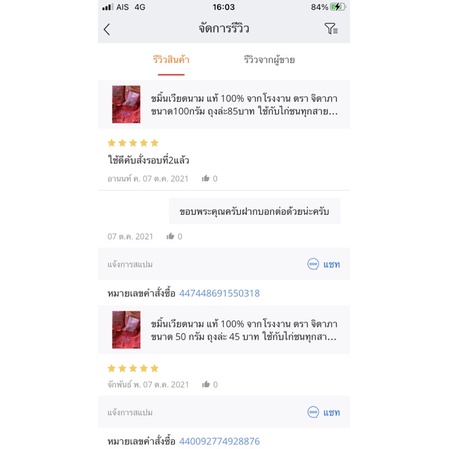Open order number 440092774928876
Viewport: 449px width, 449px height.
click(219, 441)
